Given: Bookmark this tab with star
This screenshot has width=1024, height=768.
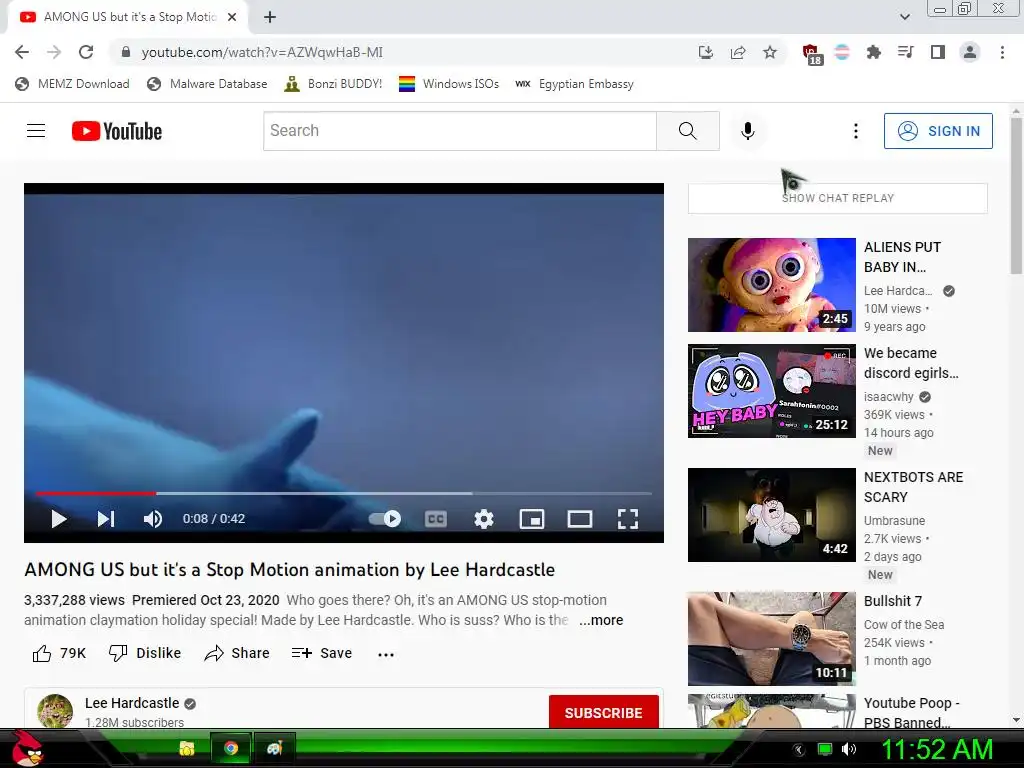Looking at the screenshot, I should (x=770, y=52).
